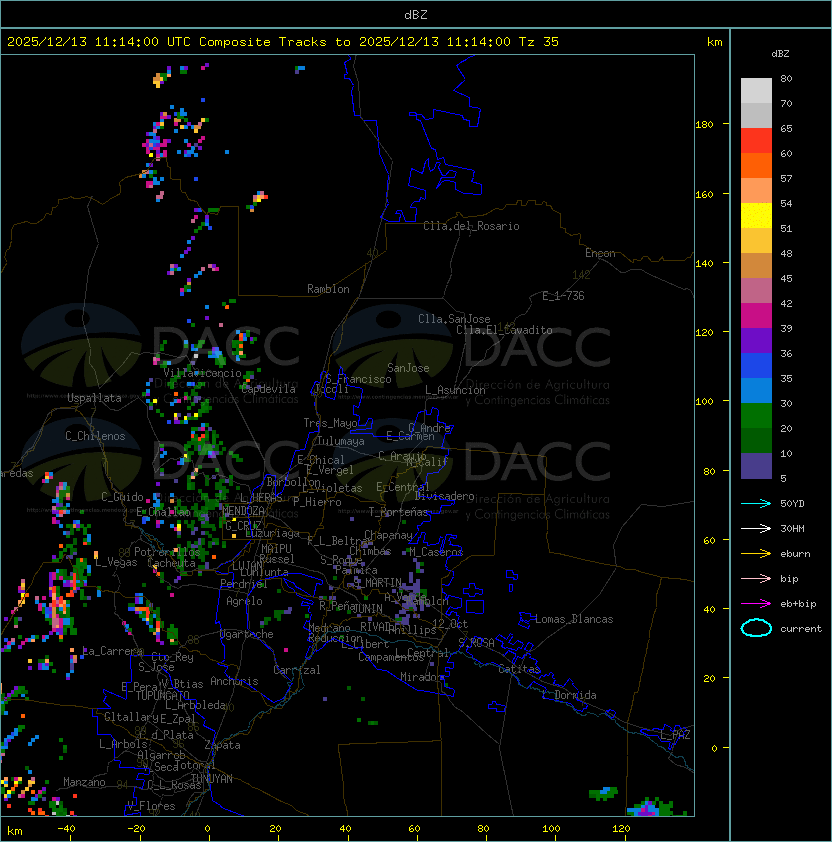Click the 'Ramblon' map label

point(328,289)
